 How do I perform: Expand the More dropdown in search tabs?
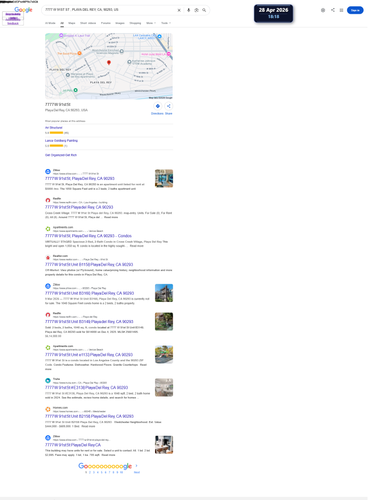click(151, 23)
